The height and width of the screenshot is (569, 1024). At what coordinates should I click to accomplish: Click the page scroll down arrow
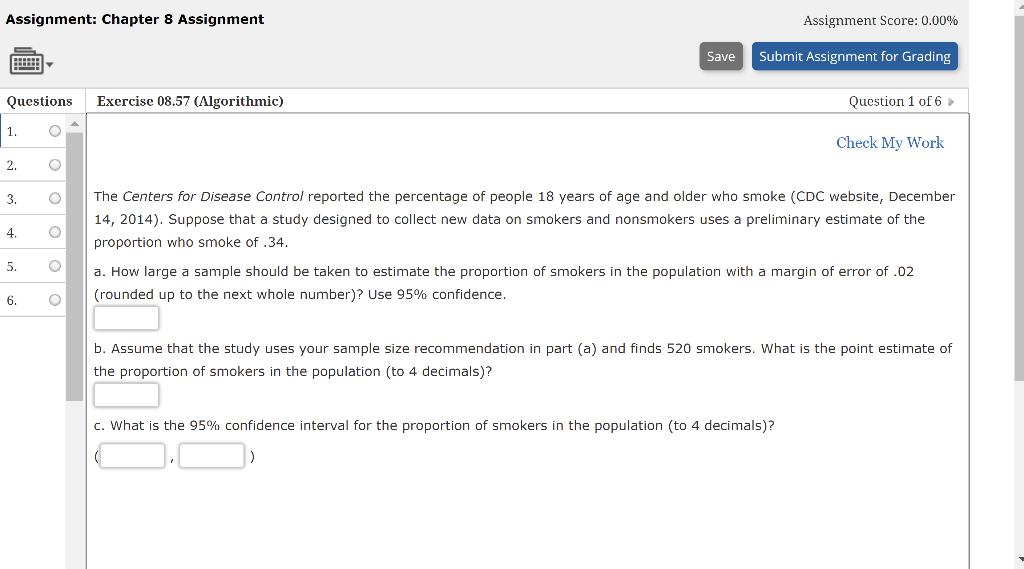pyautogui.click(x=1020, y=560)
